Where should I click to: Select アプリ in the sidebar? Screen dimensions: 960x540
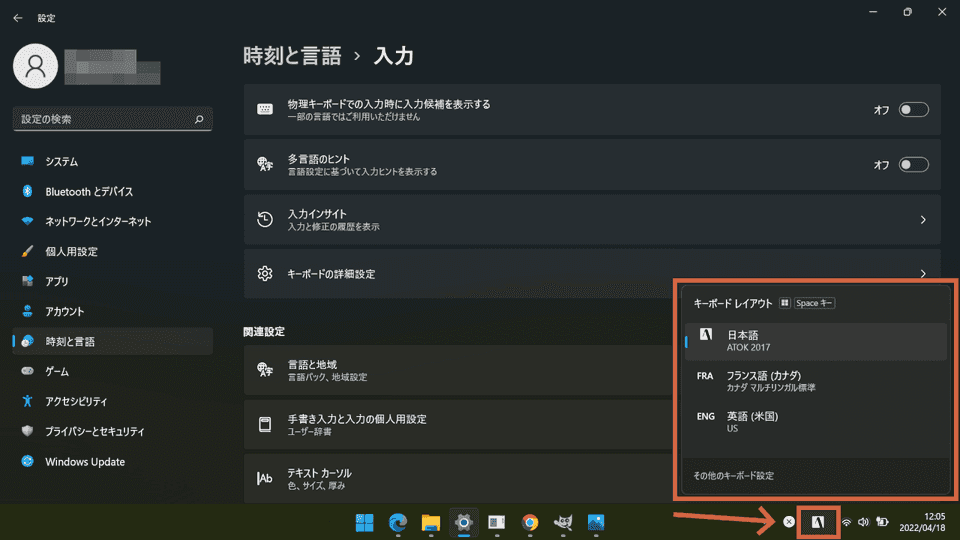click(x=113, y=282)
